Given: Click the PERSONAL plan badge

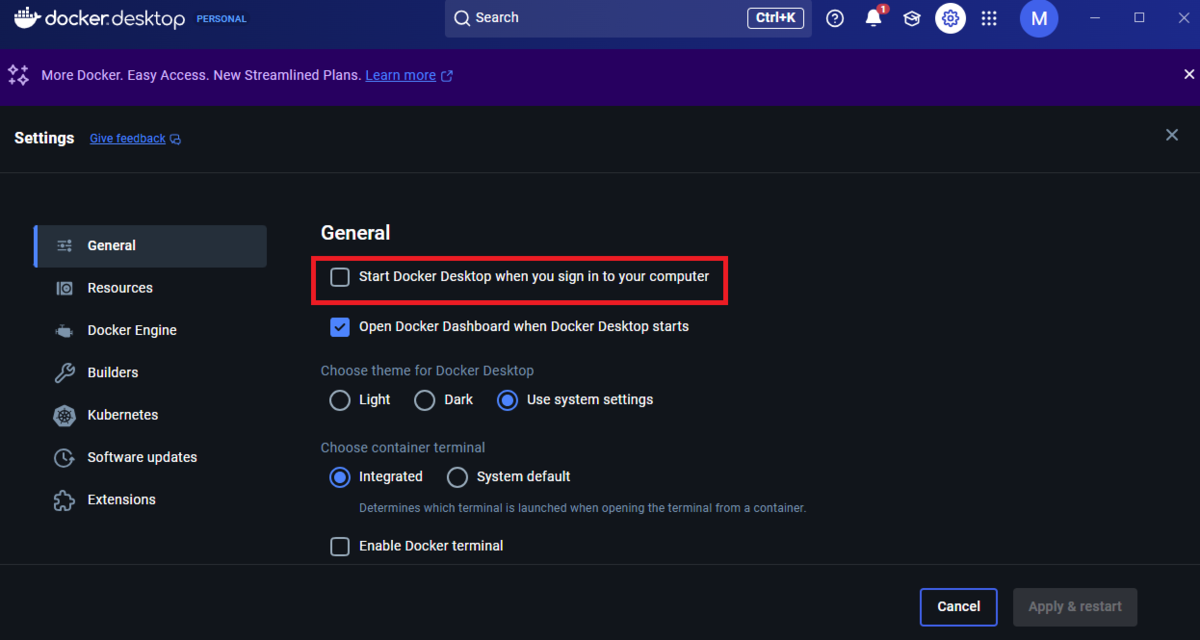Looking at the screenshot, I should tap(222, 19).
